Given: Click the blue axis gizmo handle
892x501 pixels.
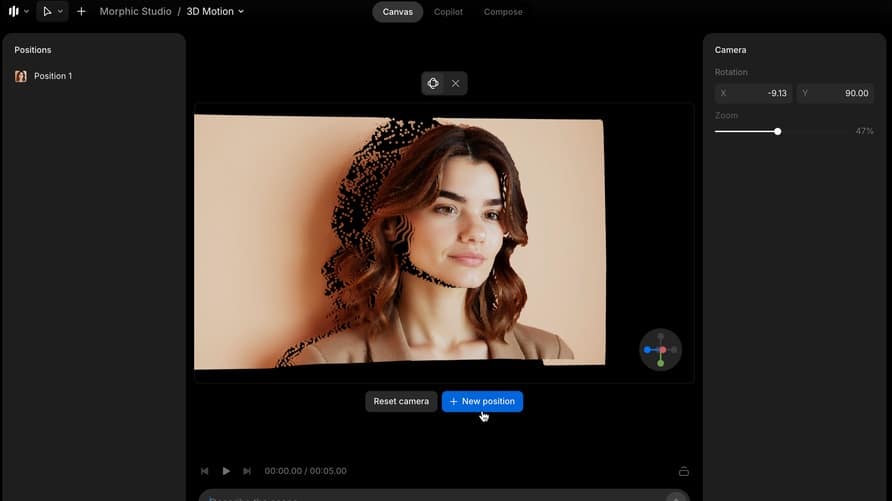Looking at the screenshot, I should pyautogui.click(x=647, y=350).
